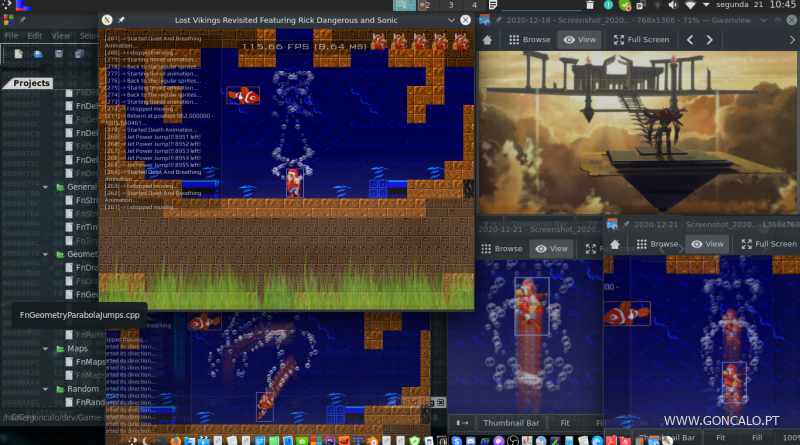
Task: Click the lightbulb tray icon
Action: pos(657,5)
